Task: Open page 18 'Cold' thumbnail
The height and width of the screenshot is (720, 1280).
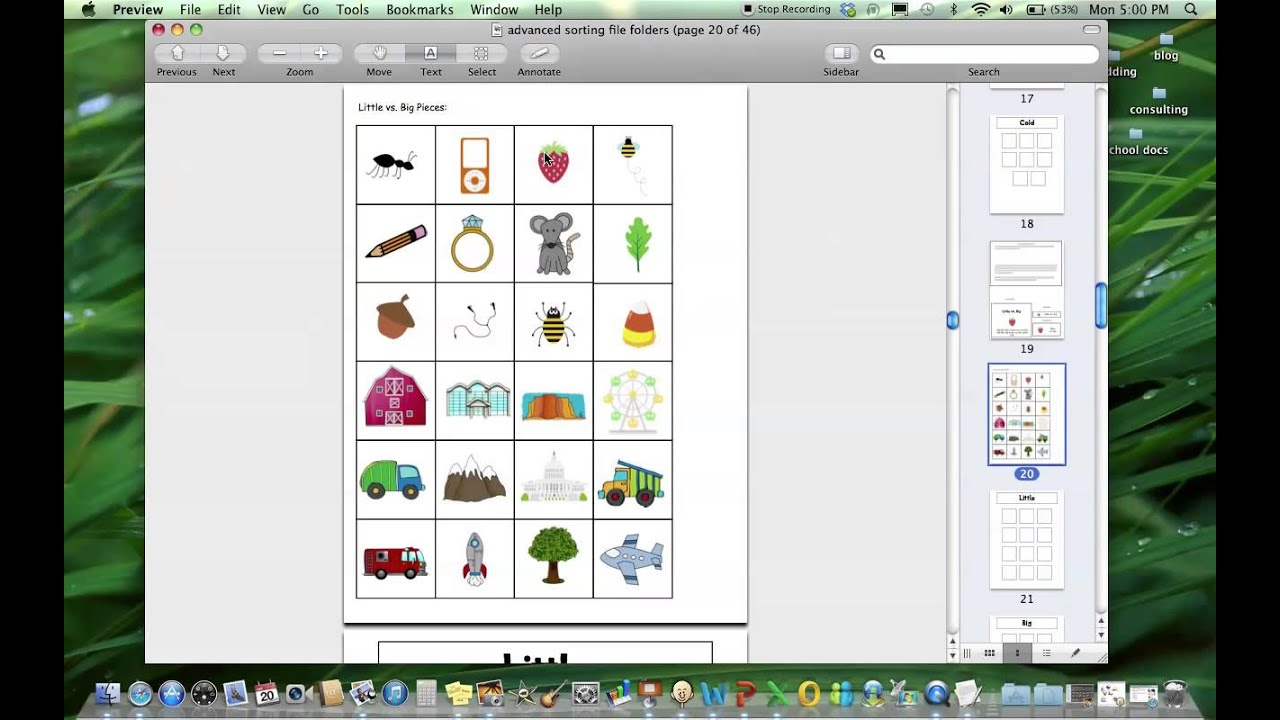Action: coord(1026,164)
